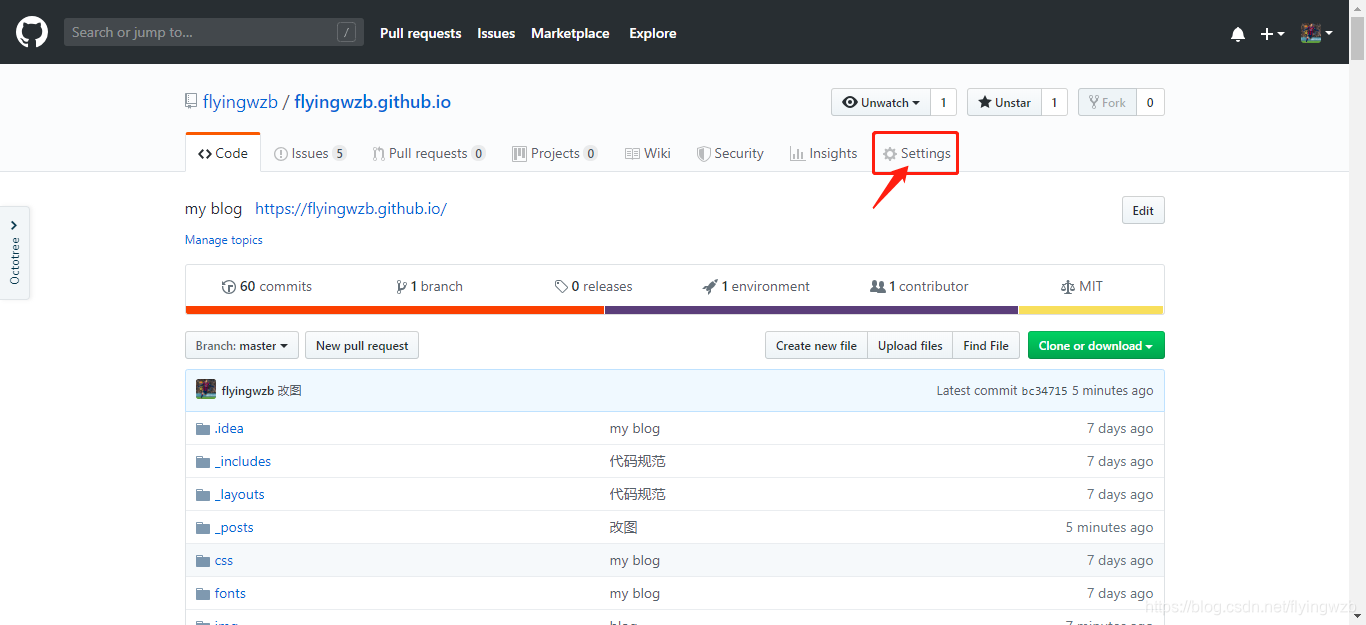The width and height of the screenshot is (1366, 625).
Task: Focus the Search or jump to field
Action: [x=214, y=32]
